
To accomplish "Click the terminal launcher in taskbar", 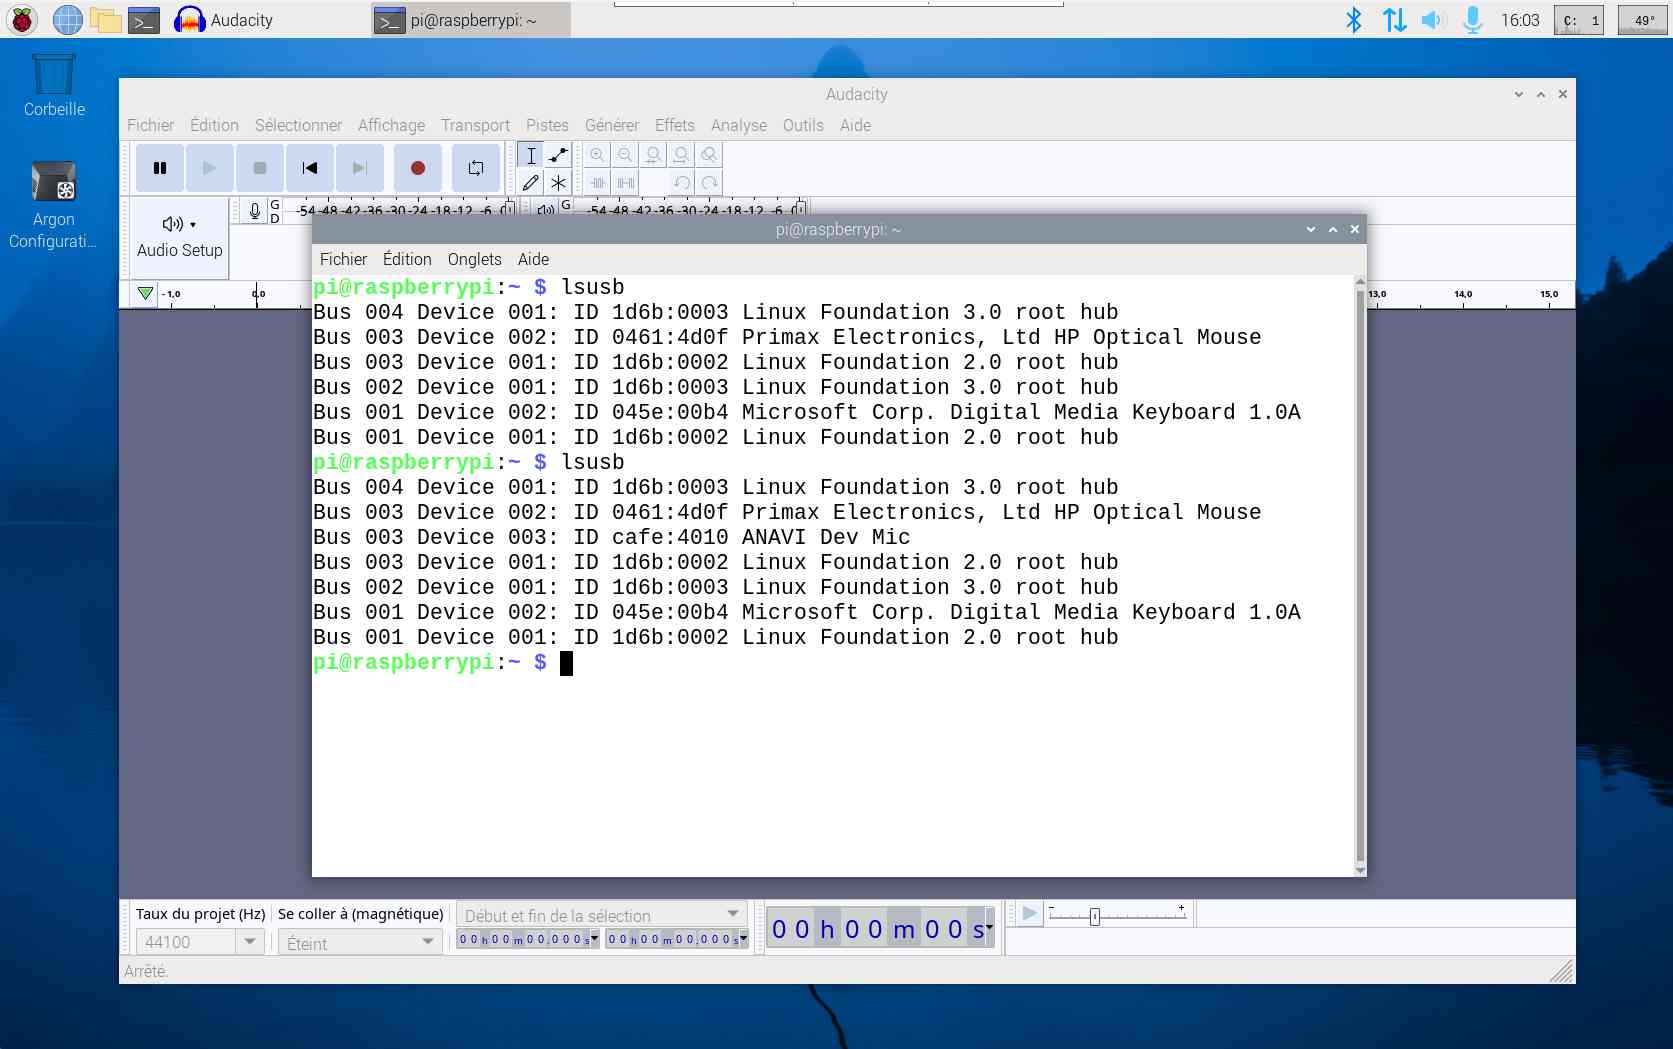I will point(145,19).
